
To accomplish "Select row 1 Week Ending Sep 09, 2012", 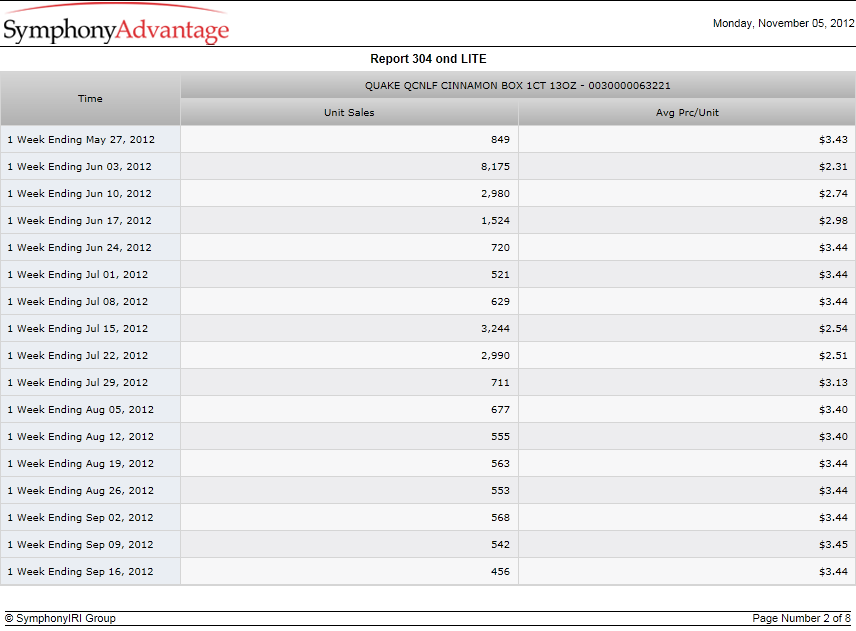I will coord(428,545).
